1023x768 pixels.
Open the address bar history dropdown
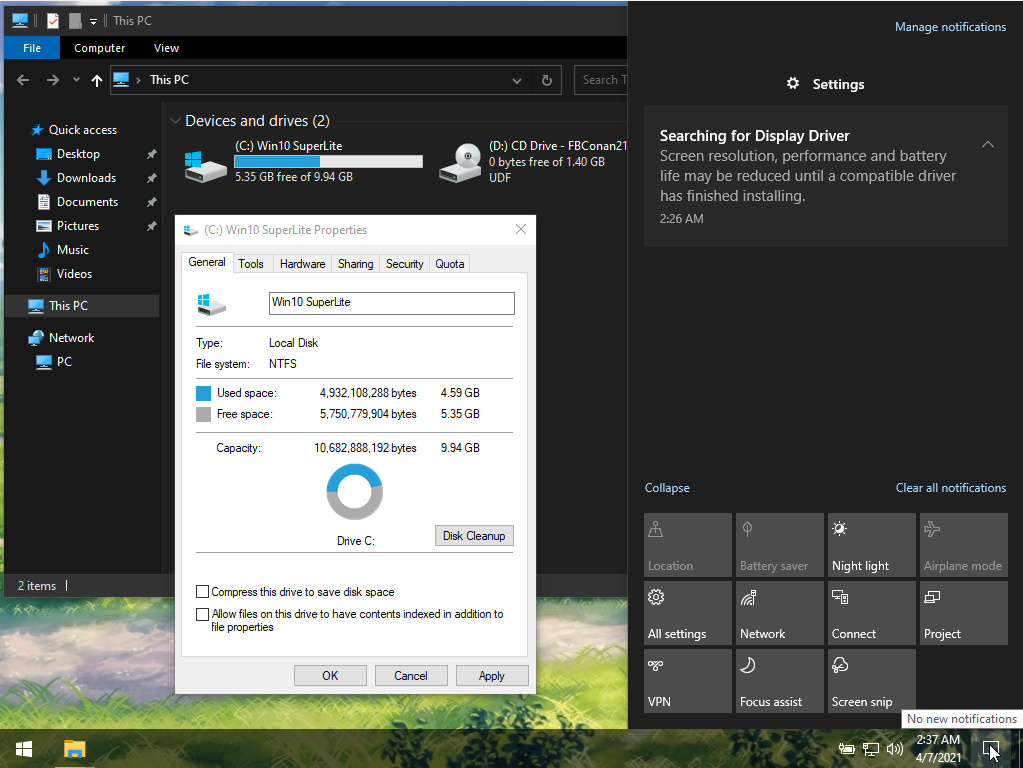(517, 80)
